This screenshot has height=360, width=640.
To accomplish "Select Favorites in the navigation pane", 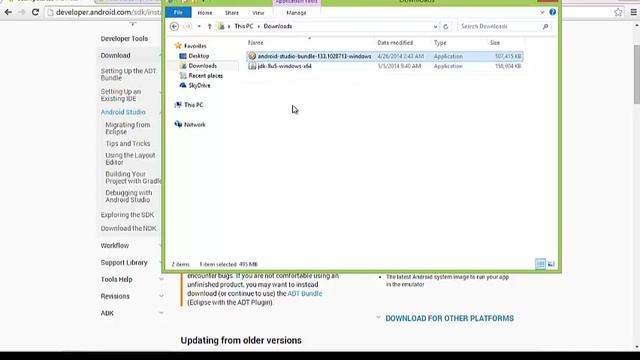I will point(195,46).
